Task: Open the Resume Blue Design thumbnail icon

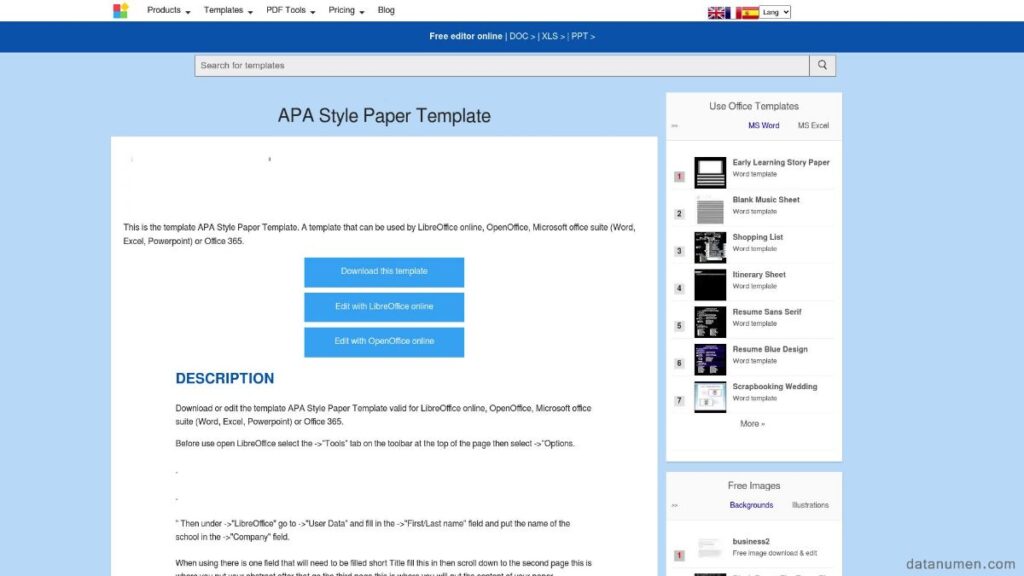Action: click(709, 358)
